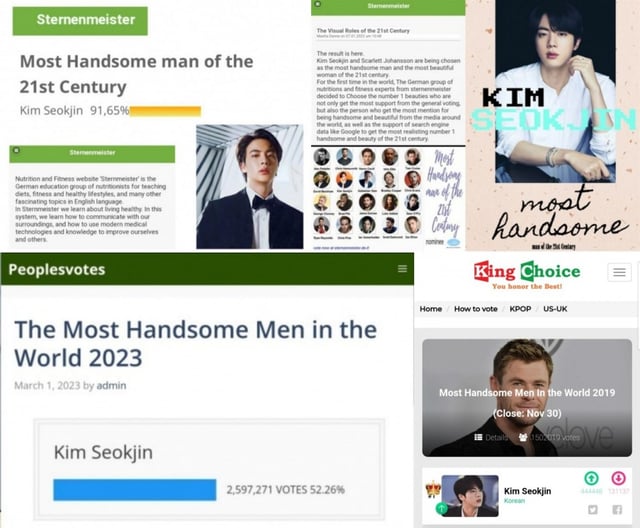Upvote Kim Seokjin with green arrow
This screenshot has width=640, height=528.
[591, 477]
